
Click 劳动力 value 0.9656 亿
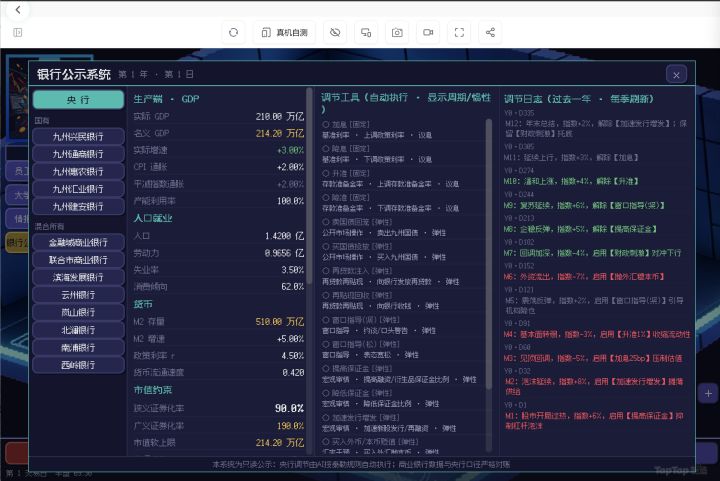284,253
